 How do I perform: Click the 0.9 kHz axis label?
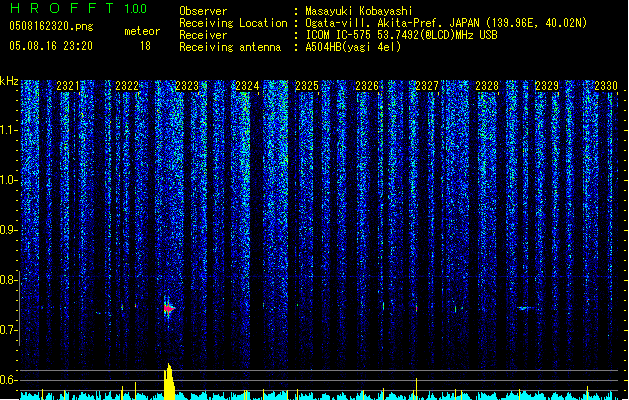pos(8,230)
